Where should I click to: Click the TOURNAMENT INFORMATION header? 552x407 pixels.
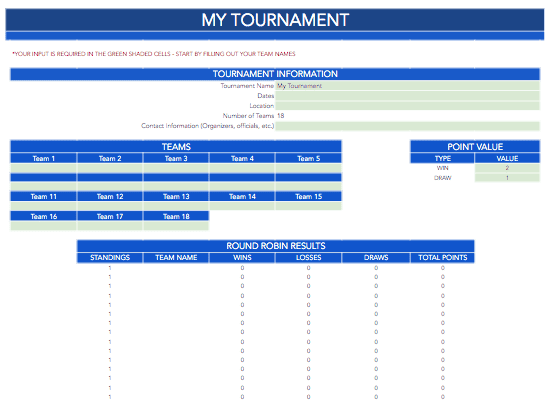click(x=275, y=74)
